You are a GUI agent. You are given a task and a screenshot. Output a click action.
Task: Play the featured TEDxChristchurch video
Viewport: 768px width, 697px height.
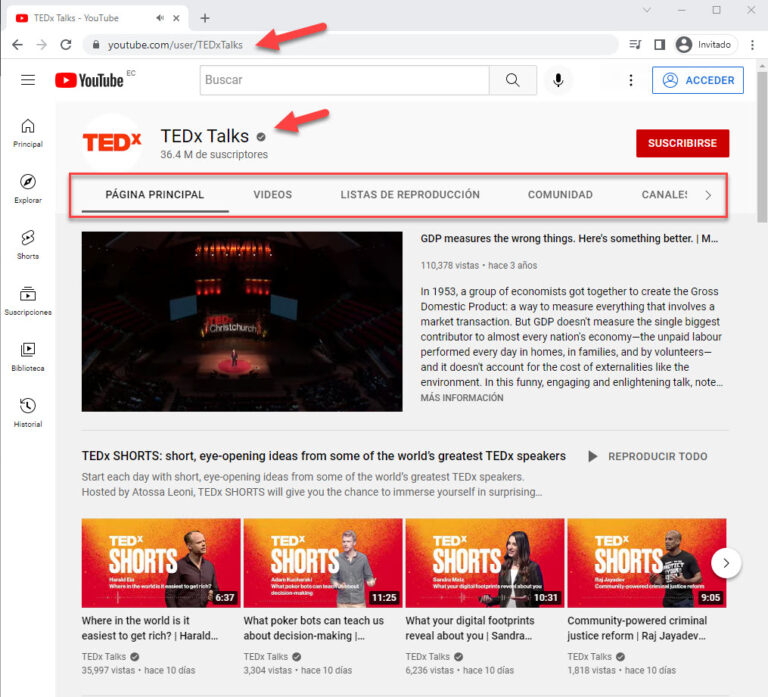click(x=242, y=321)
